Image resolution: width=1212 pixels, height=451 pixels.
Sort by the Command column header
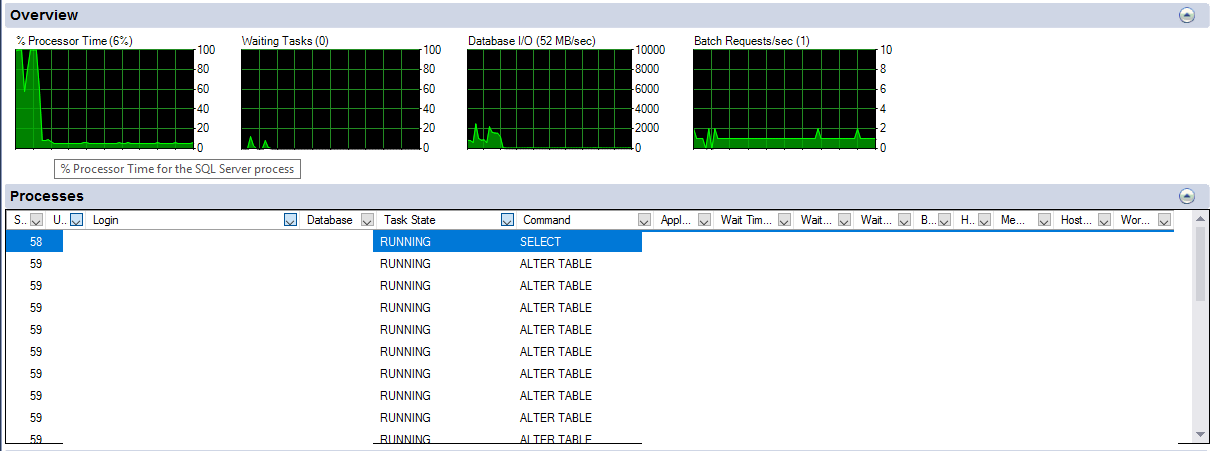[578, 220]
